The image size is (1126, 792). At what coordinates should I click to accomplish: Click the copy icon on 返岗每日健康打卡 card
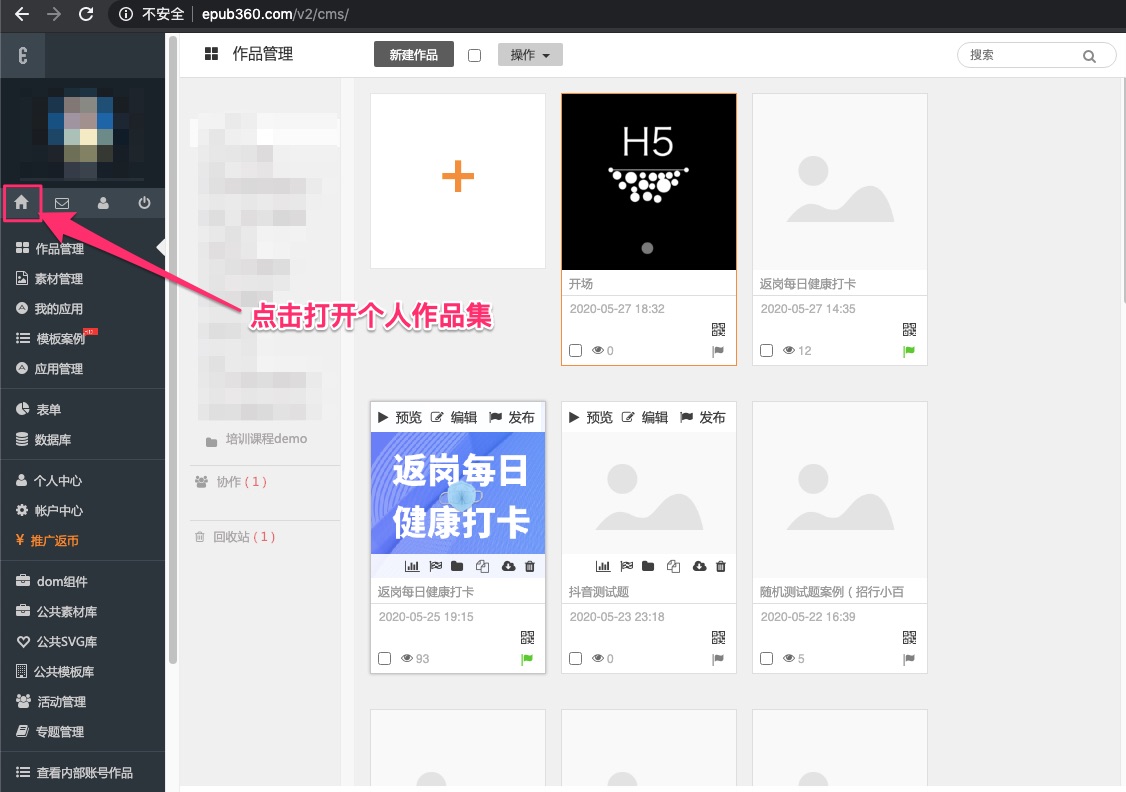(483, 567)
